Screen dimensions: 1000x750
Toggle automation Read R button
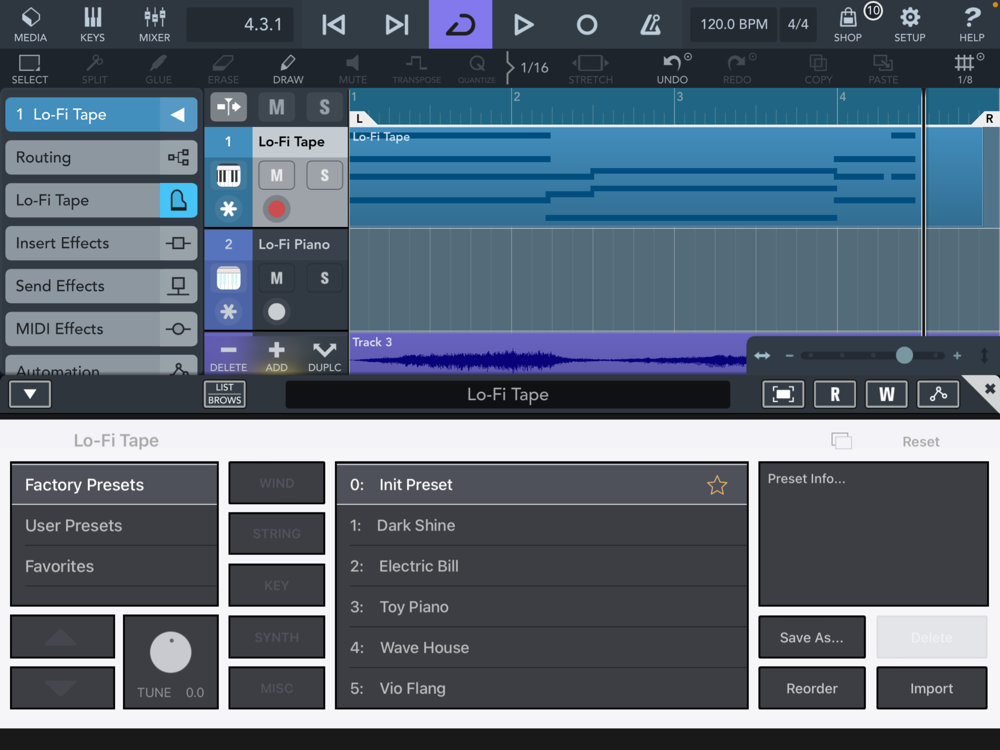[835, 394]
